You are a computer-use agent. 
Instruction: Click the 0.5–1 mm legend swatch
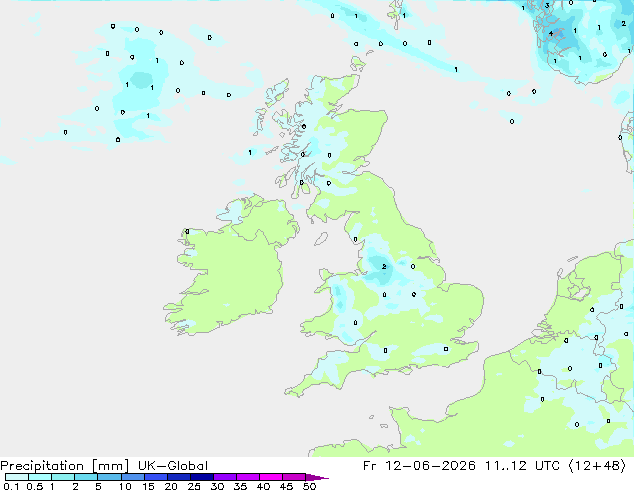(x=40, y=477)
